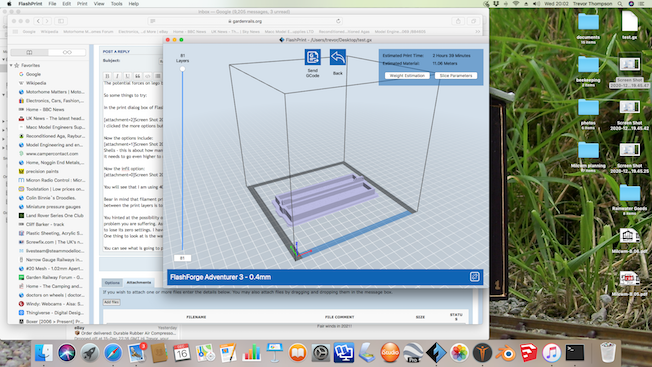Open the Print menu in the menu bar
This screenshot has width=652, height=367.
[82, 4]
